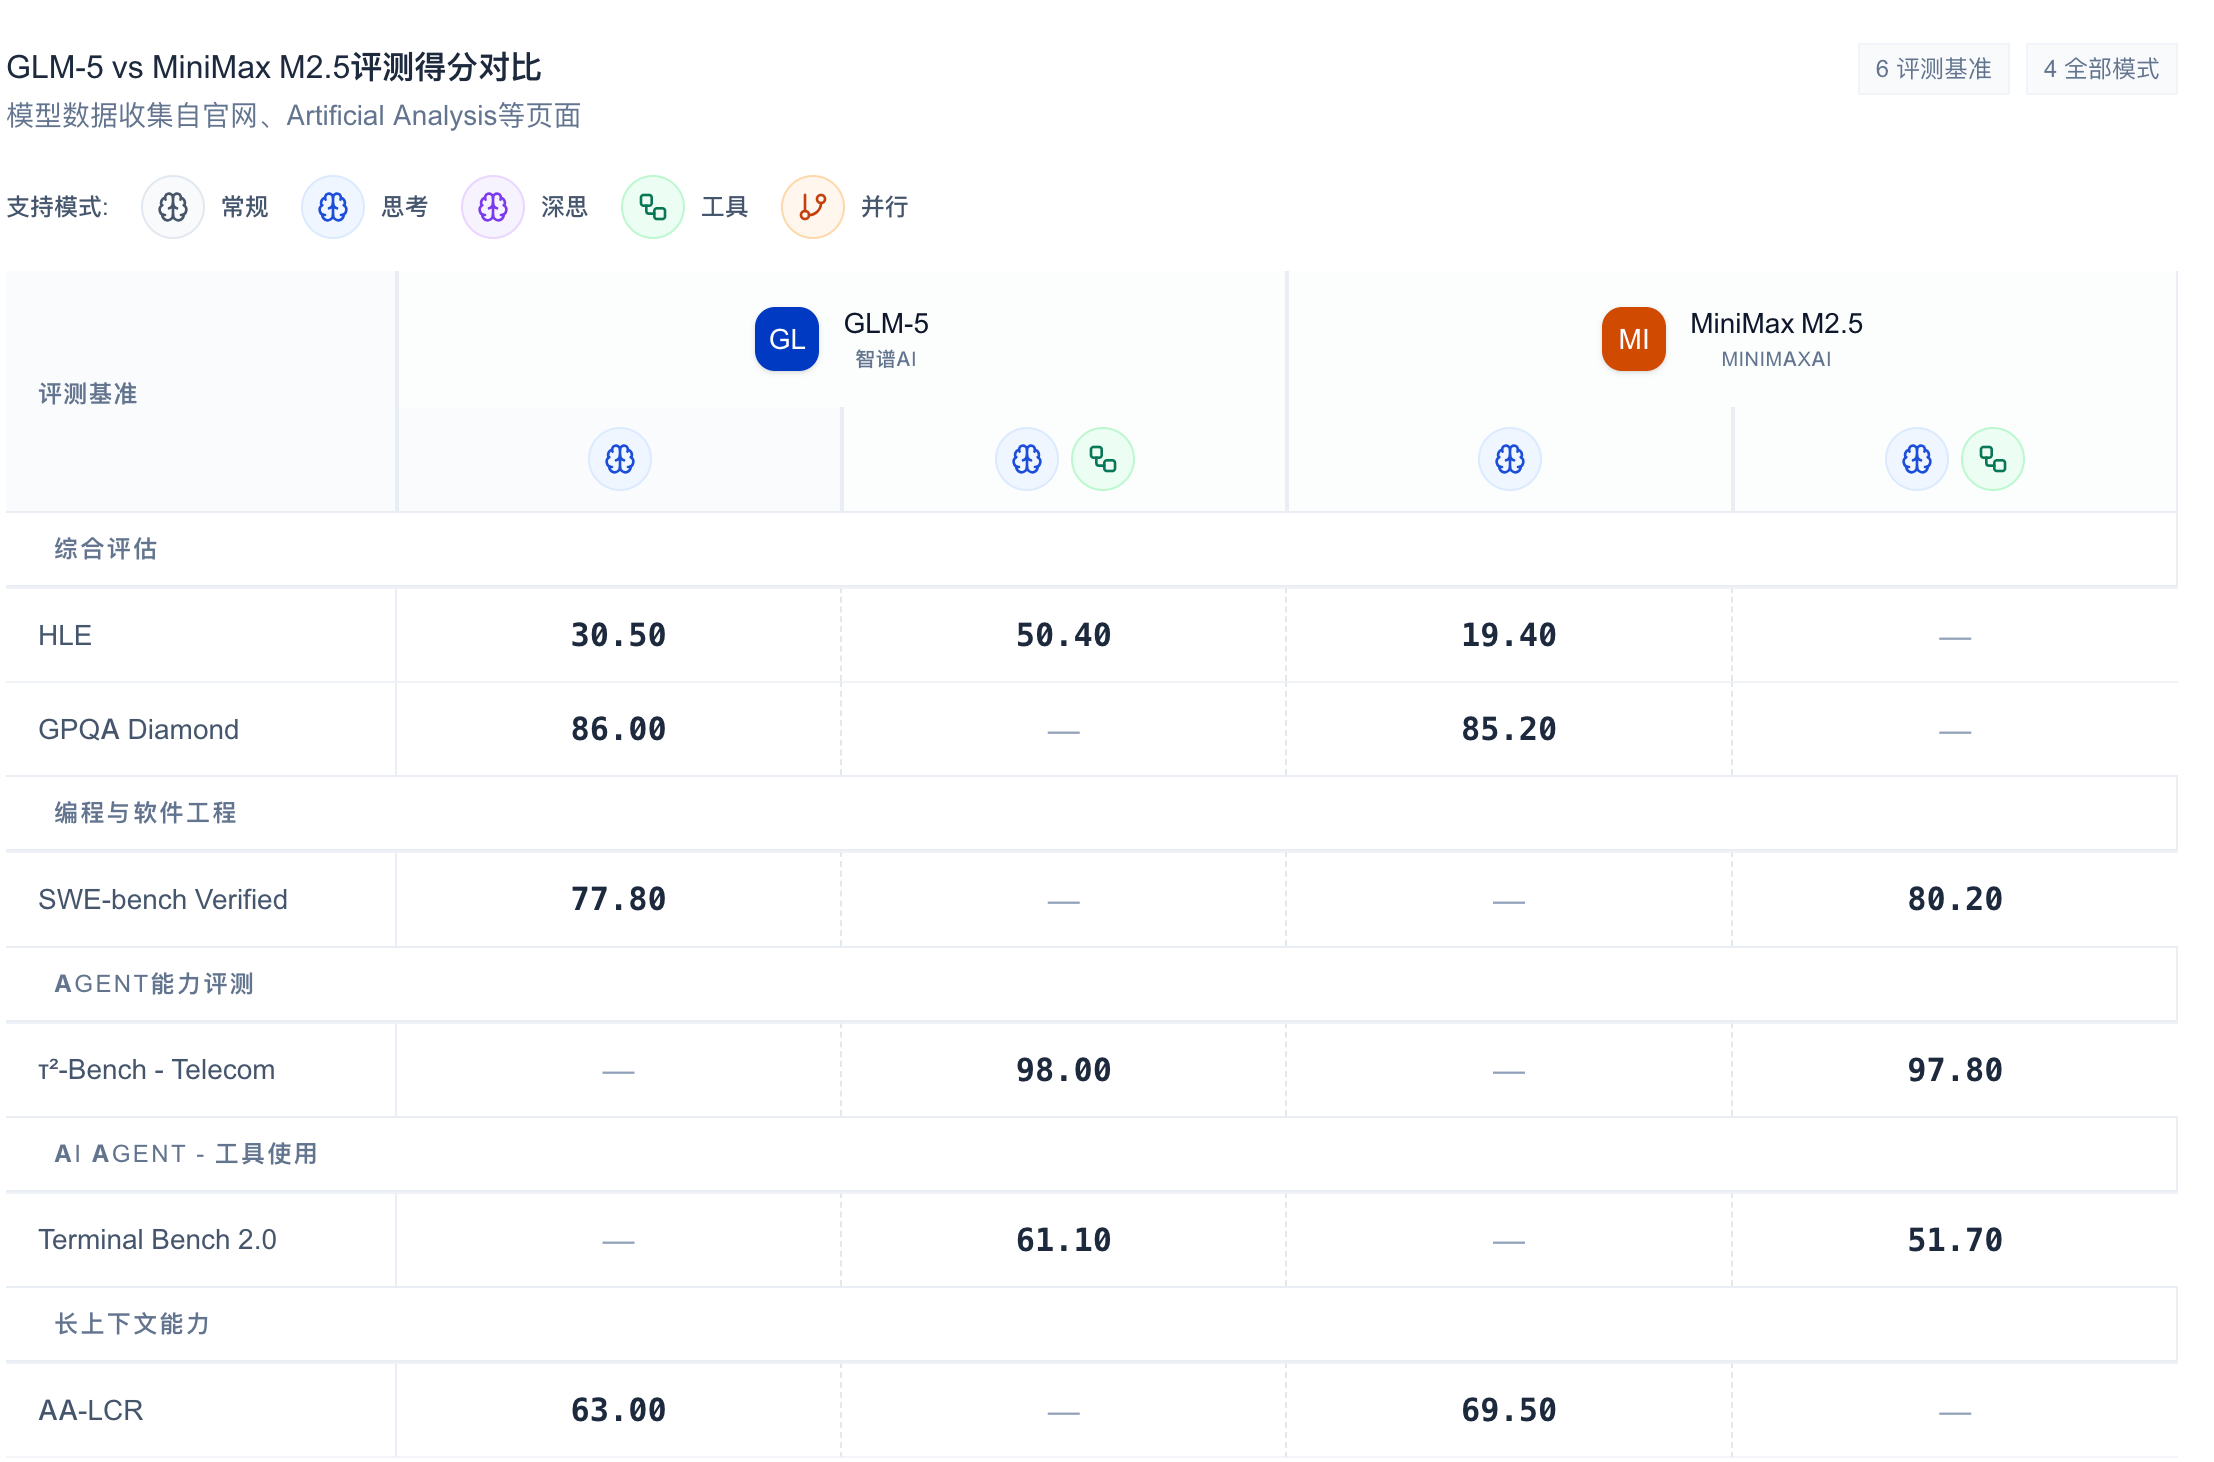This screenshot has width=2214, height=1462.
Task: Select the AGENT能力评测 section header
Action: click(x=154, y=984)
